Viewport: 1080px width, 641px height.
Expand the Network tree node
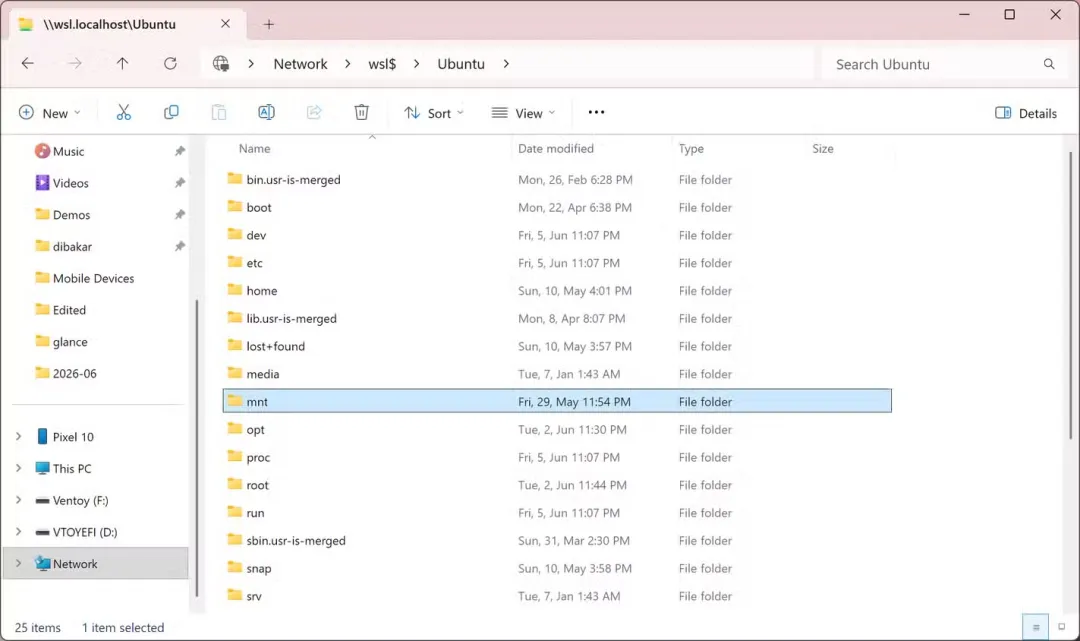coord(19,563)
